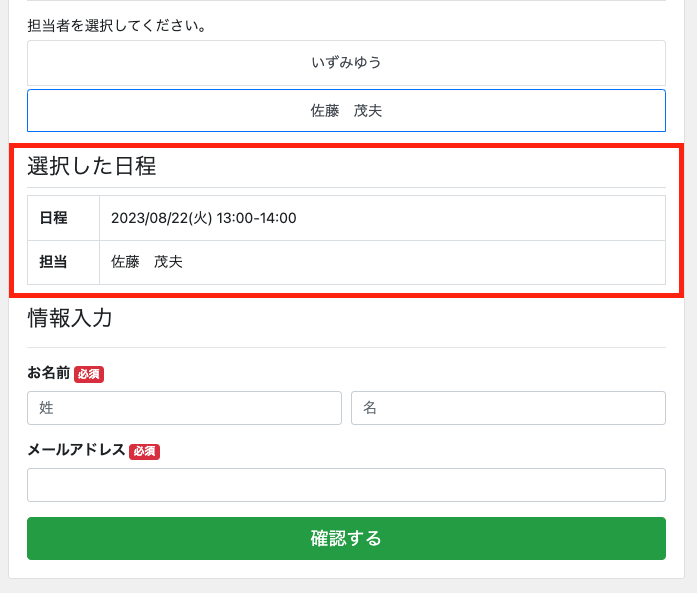Focus the 名 first name field

pyautogui.click(x=508, y=408)
